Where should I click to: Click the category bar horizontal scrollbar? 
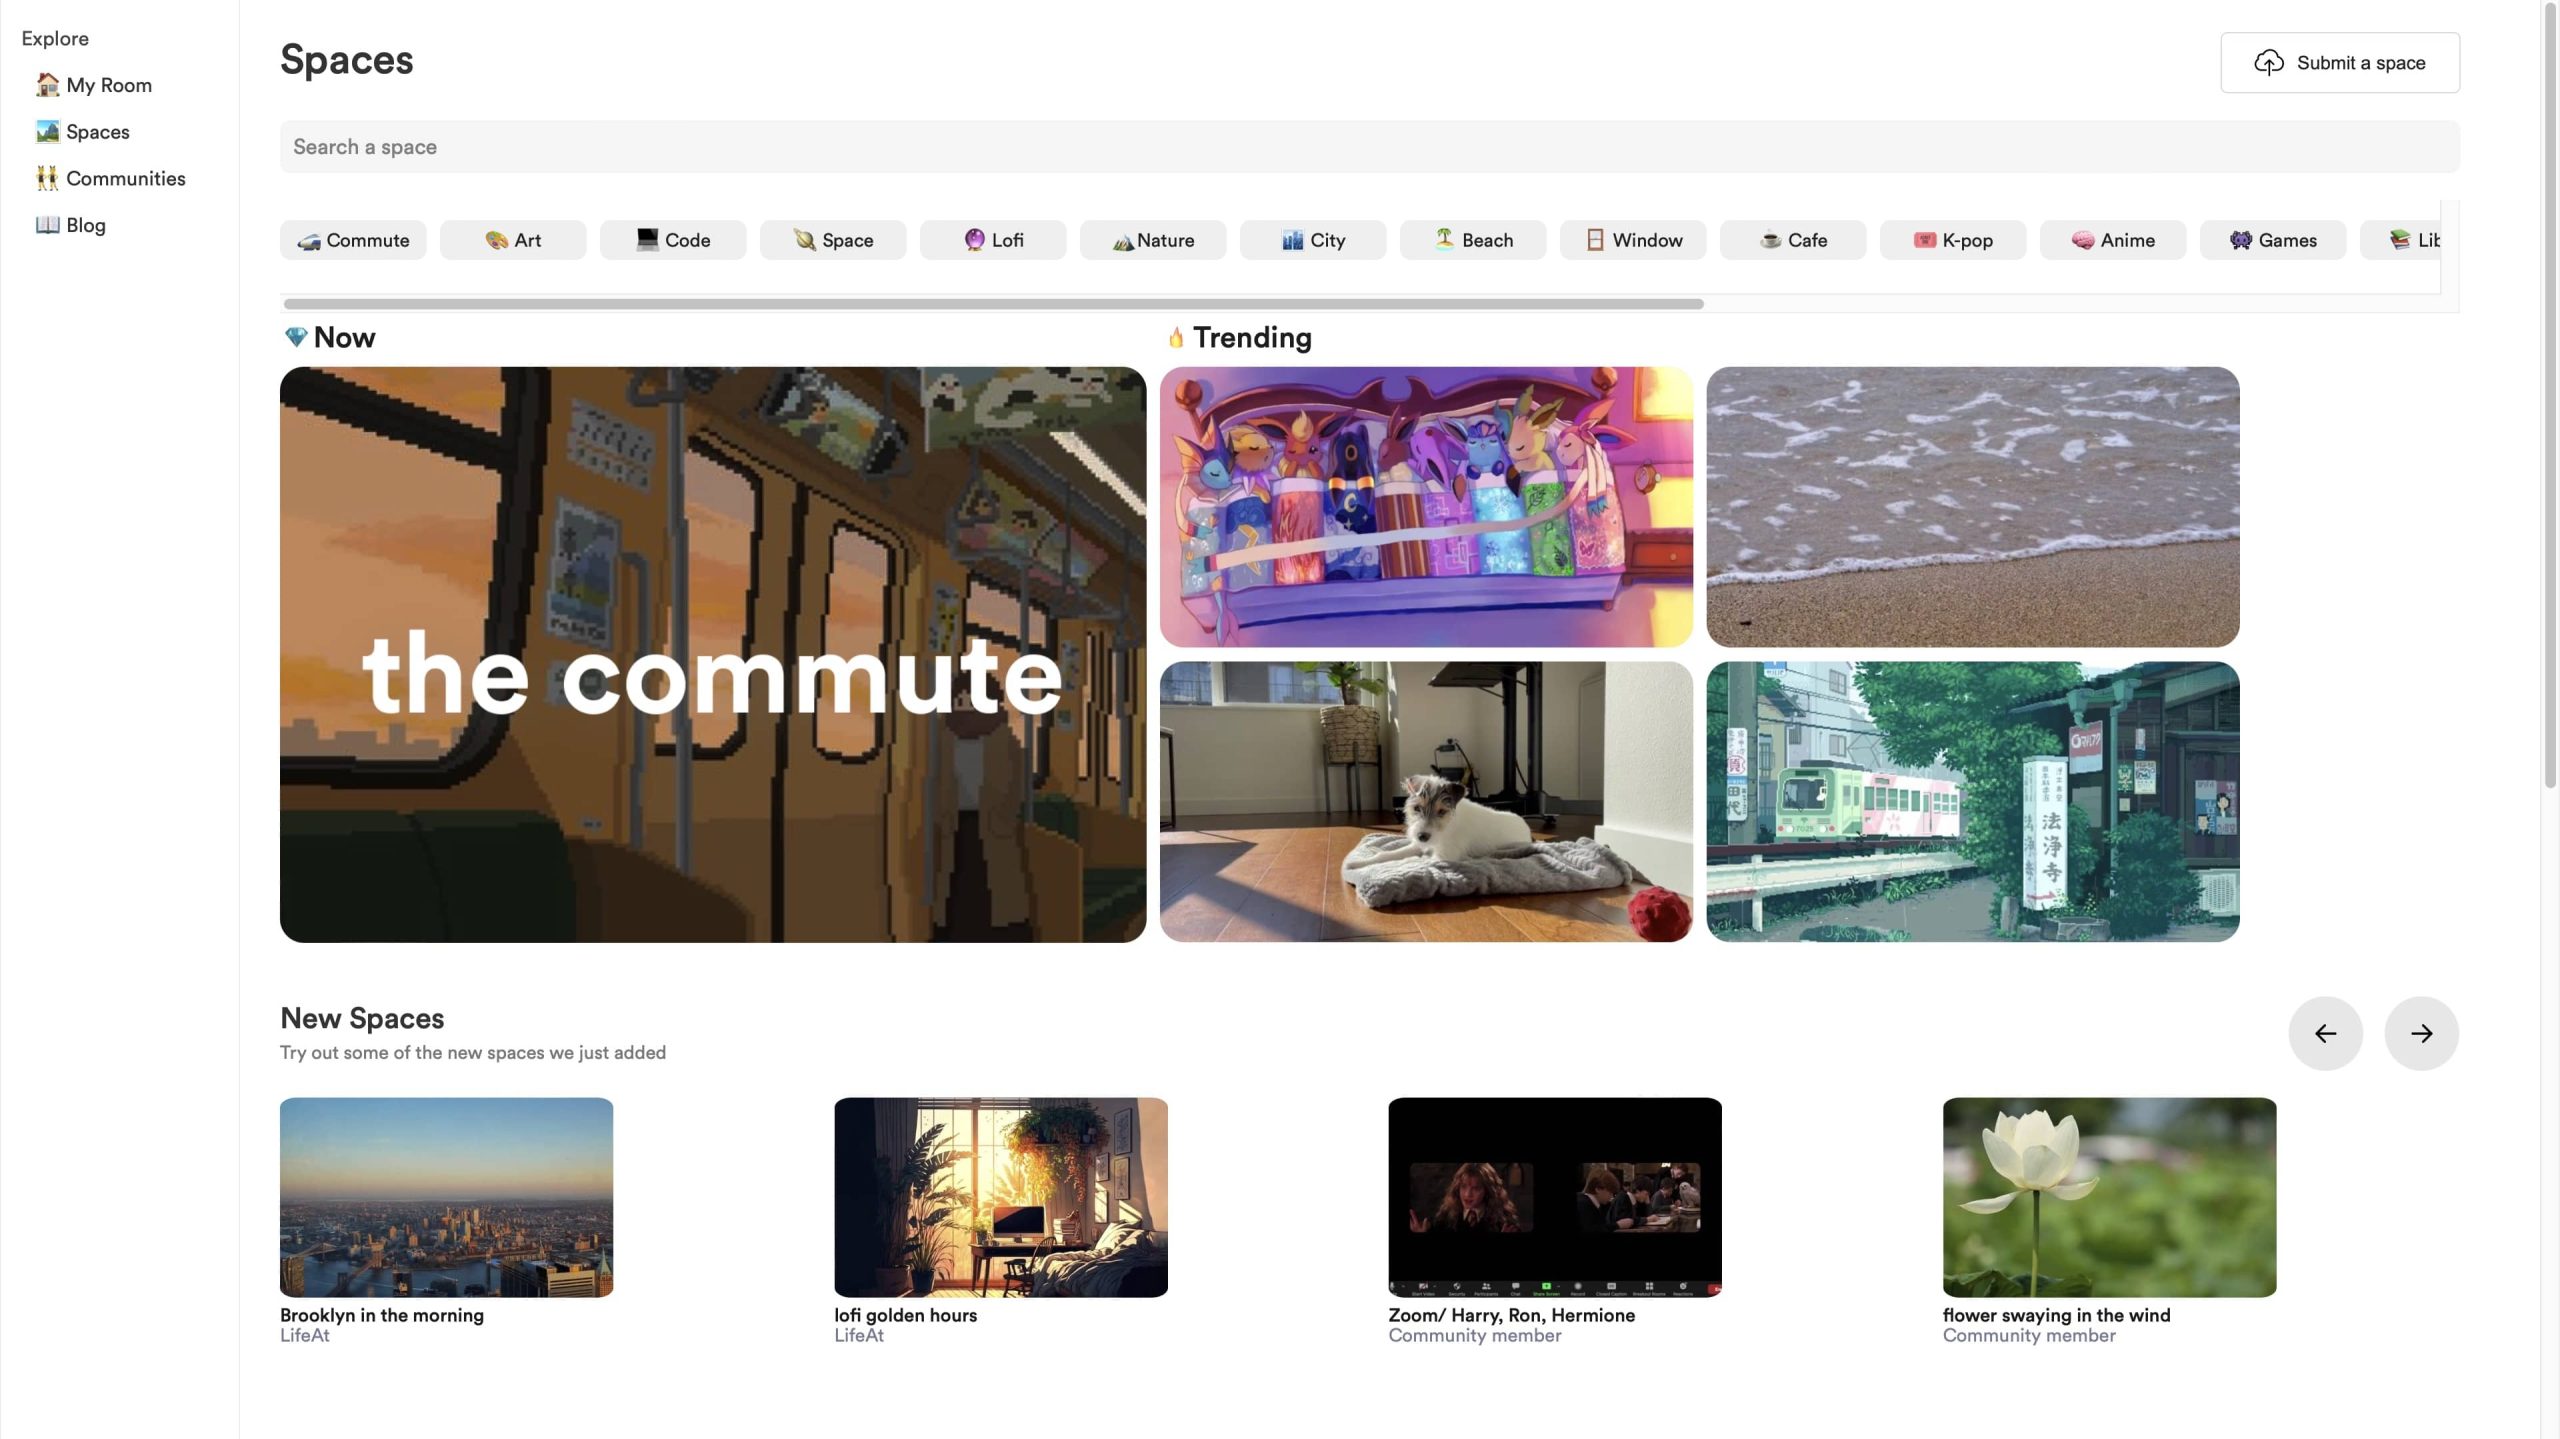[x=993, y=304]
